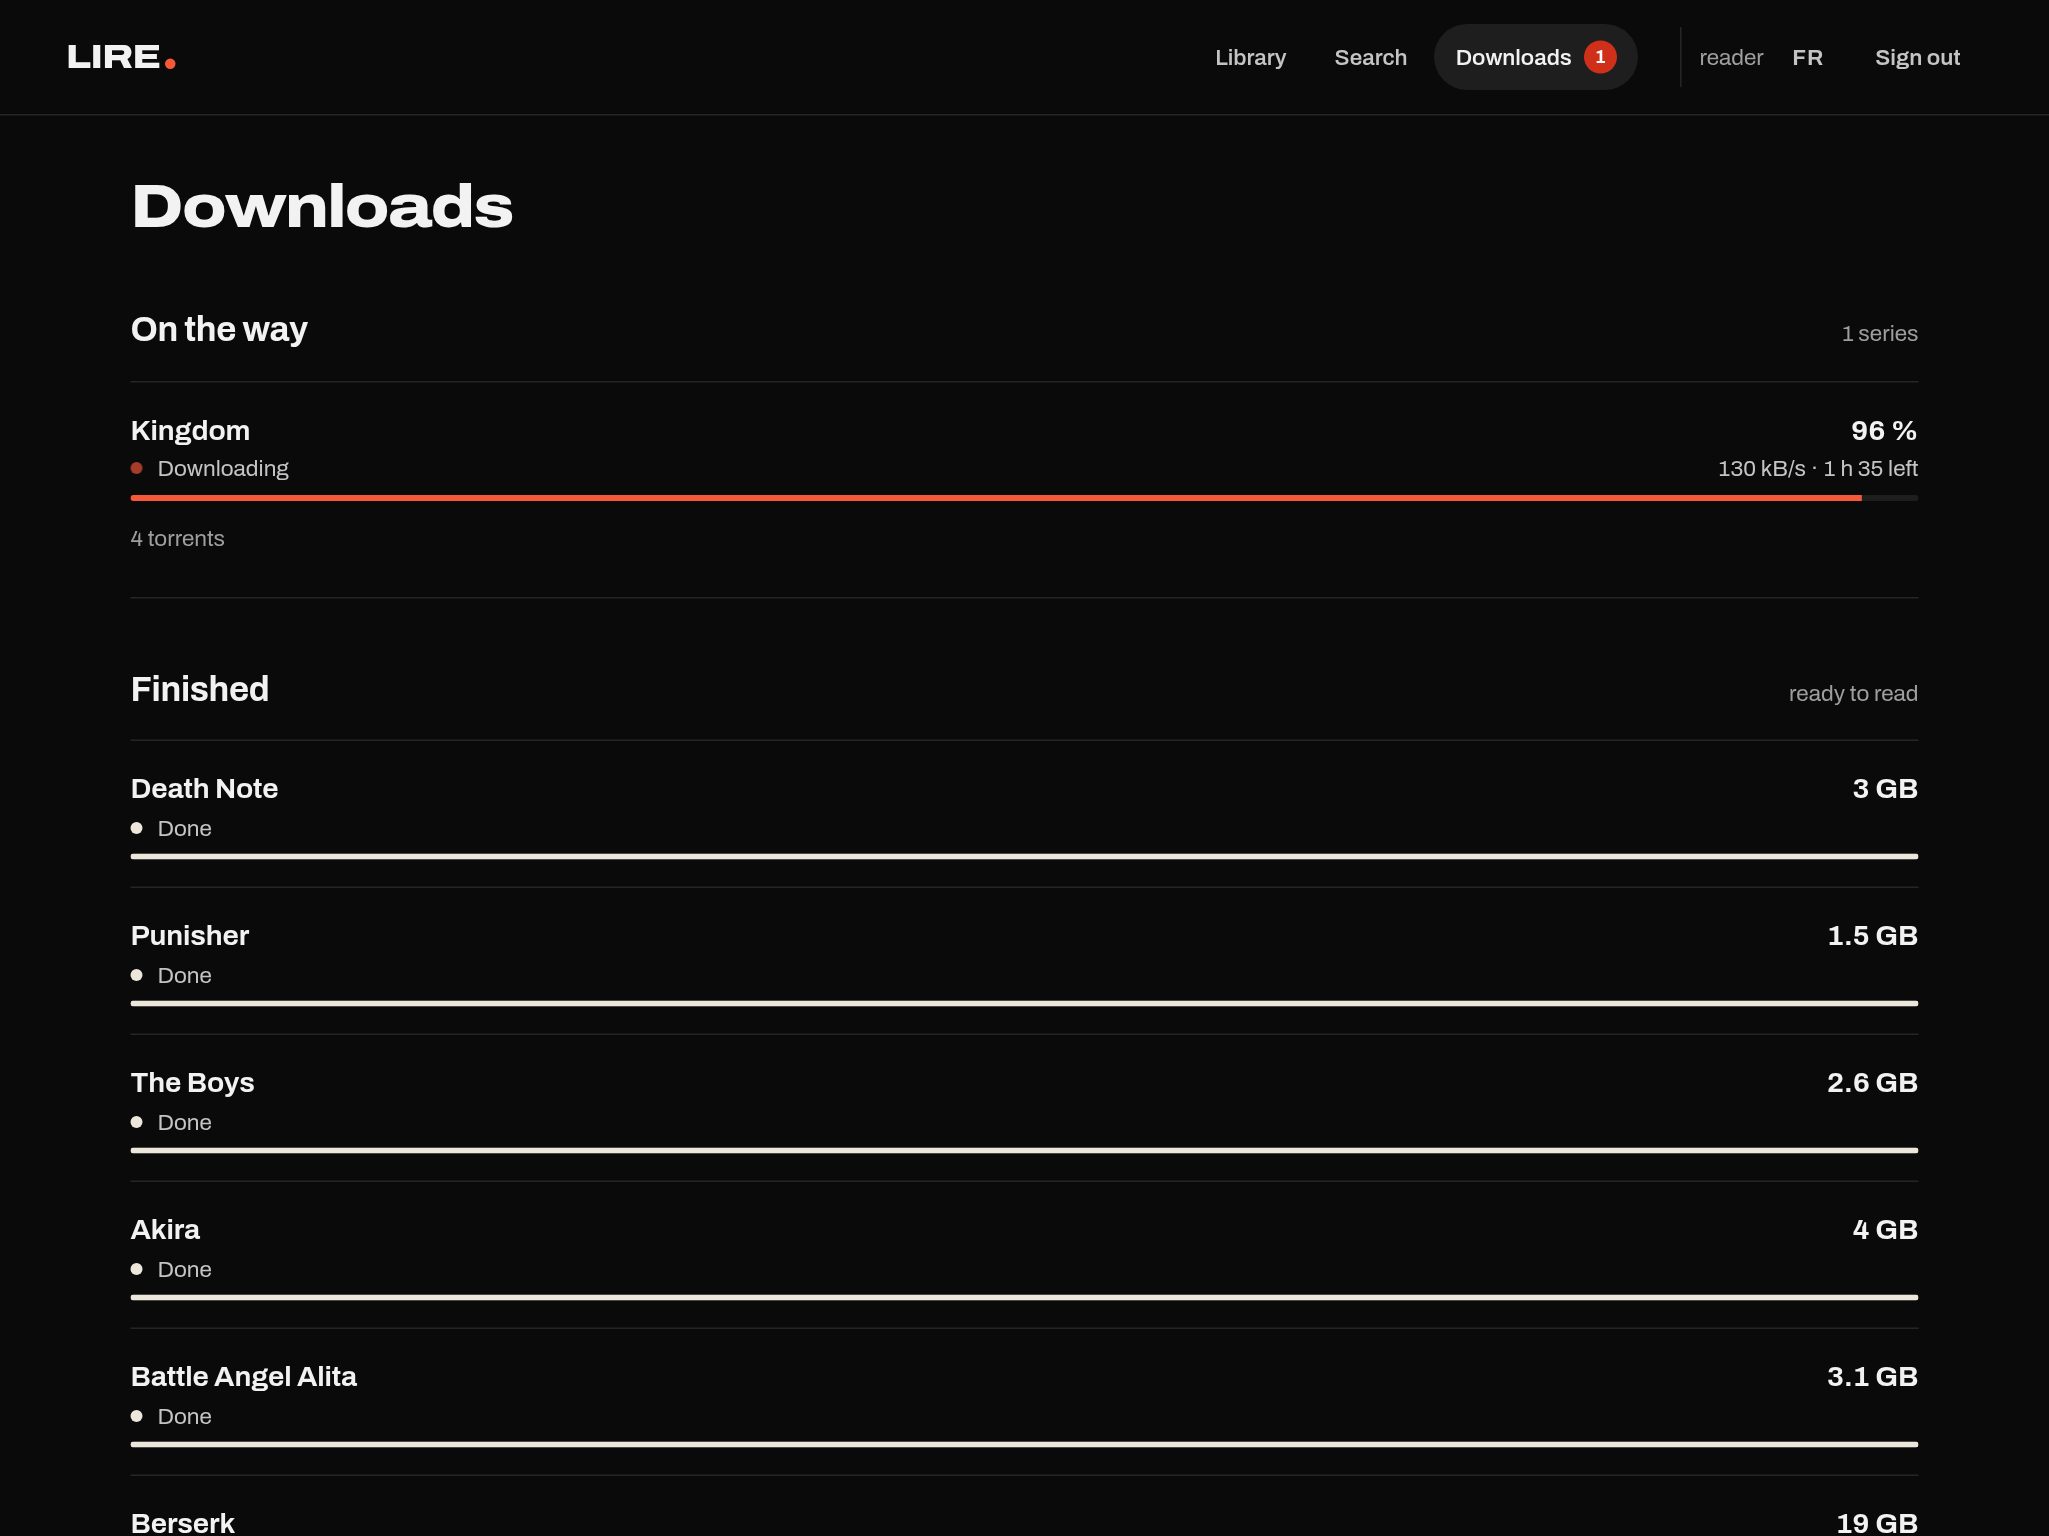Click the 3.1 GB size value

click(1872, 1376)
